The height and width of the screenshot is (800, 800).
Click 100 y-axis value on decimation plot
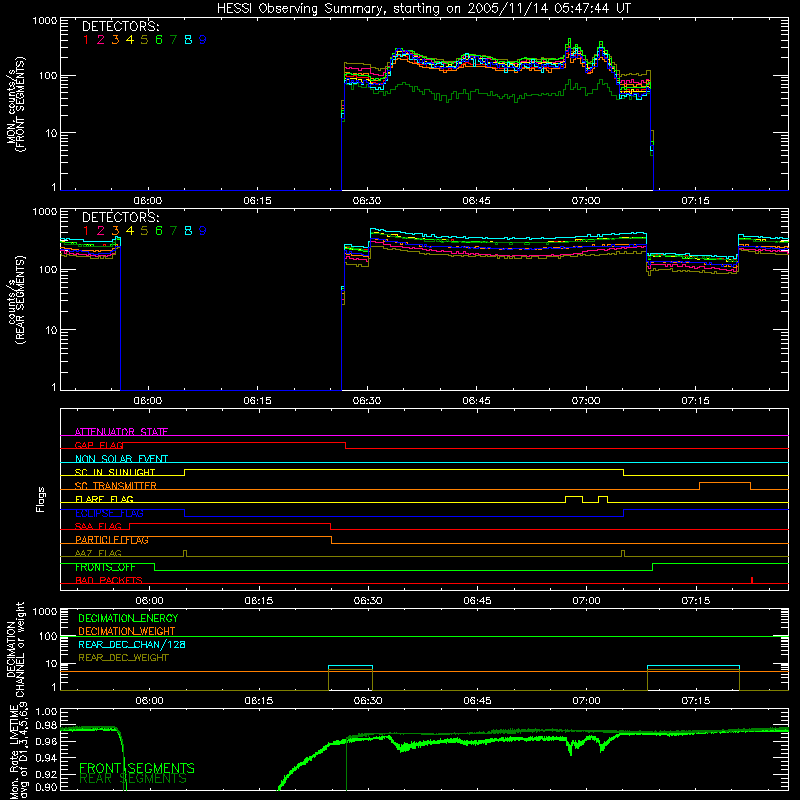pos(48,636)
